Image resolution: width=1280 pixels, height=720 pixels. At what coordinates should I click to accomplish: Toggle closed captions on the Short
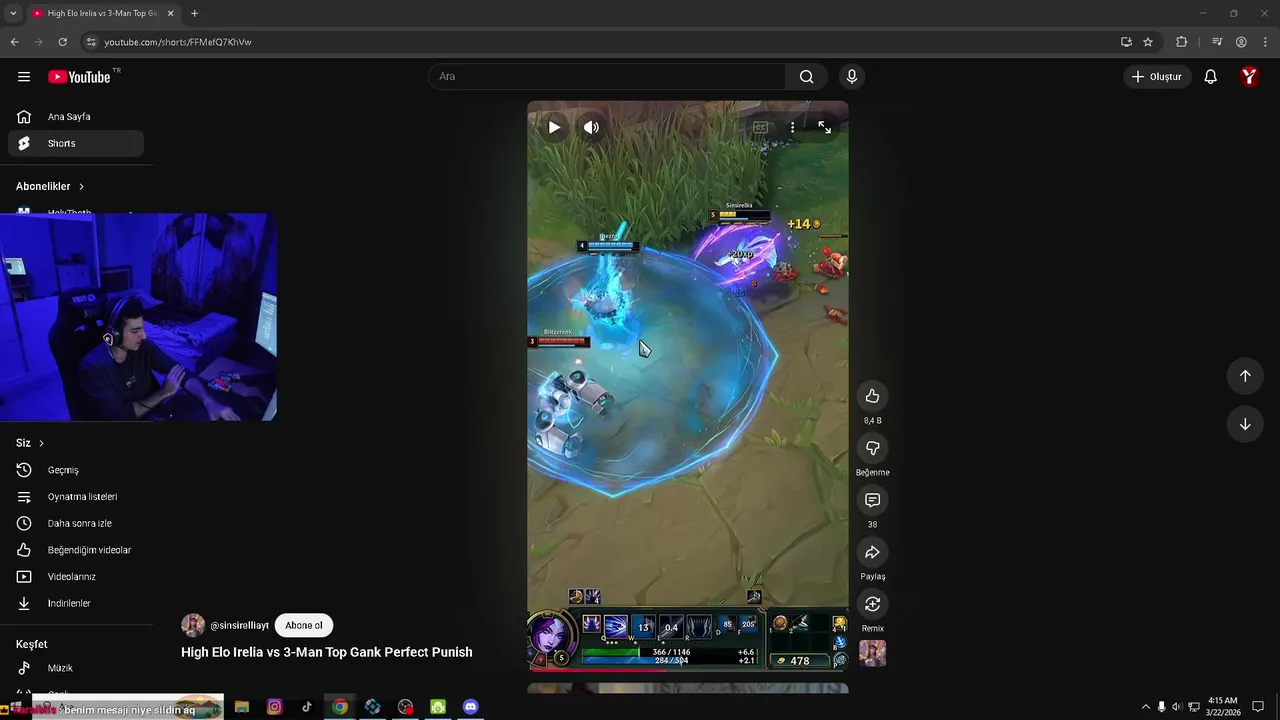click(760, 127)
